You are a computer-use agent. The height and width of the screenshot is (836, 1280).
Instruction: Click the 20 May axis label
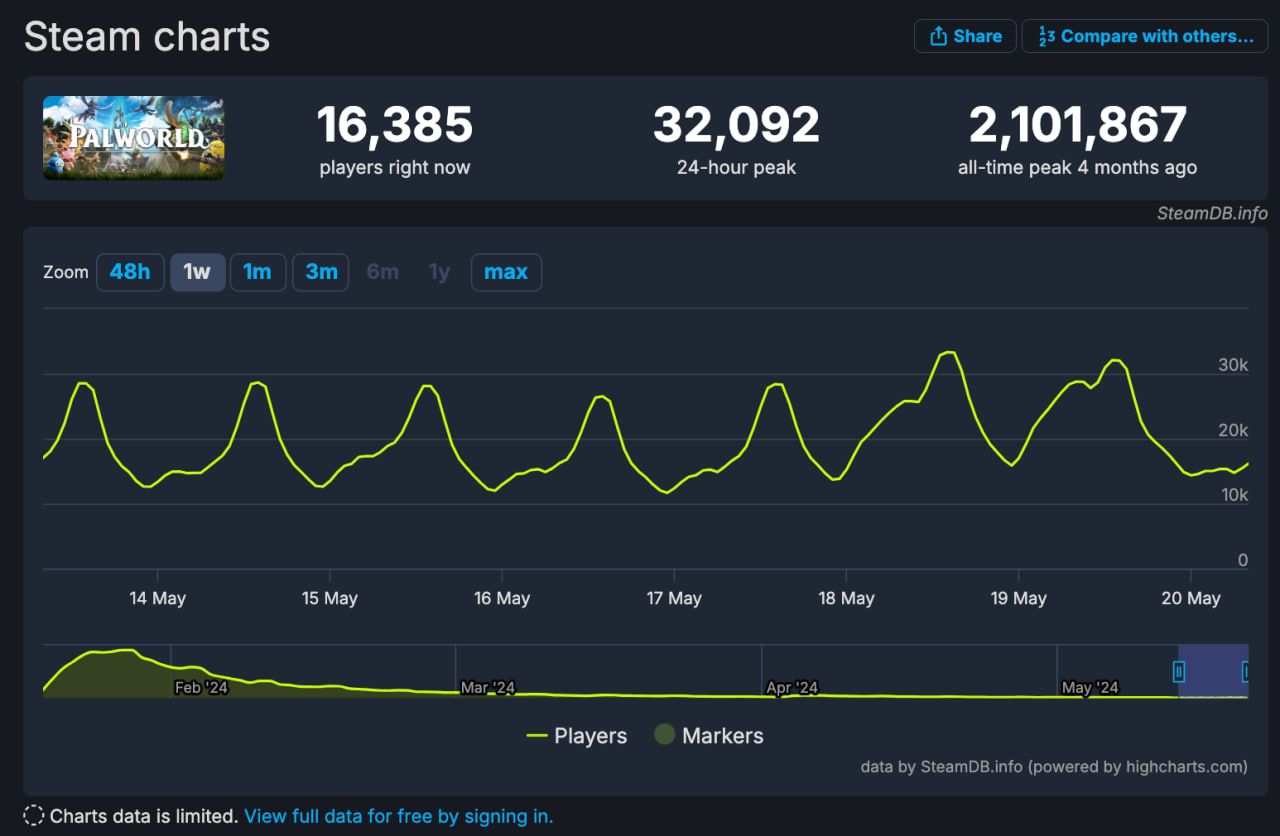tap(1192, 598)
